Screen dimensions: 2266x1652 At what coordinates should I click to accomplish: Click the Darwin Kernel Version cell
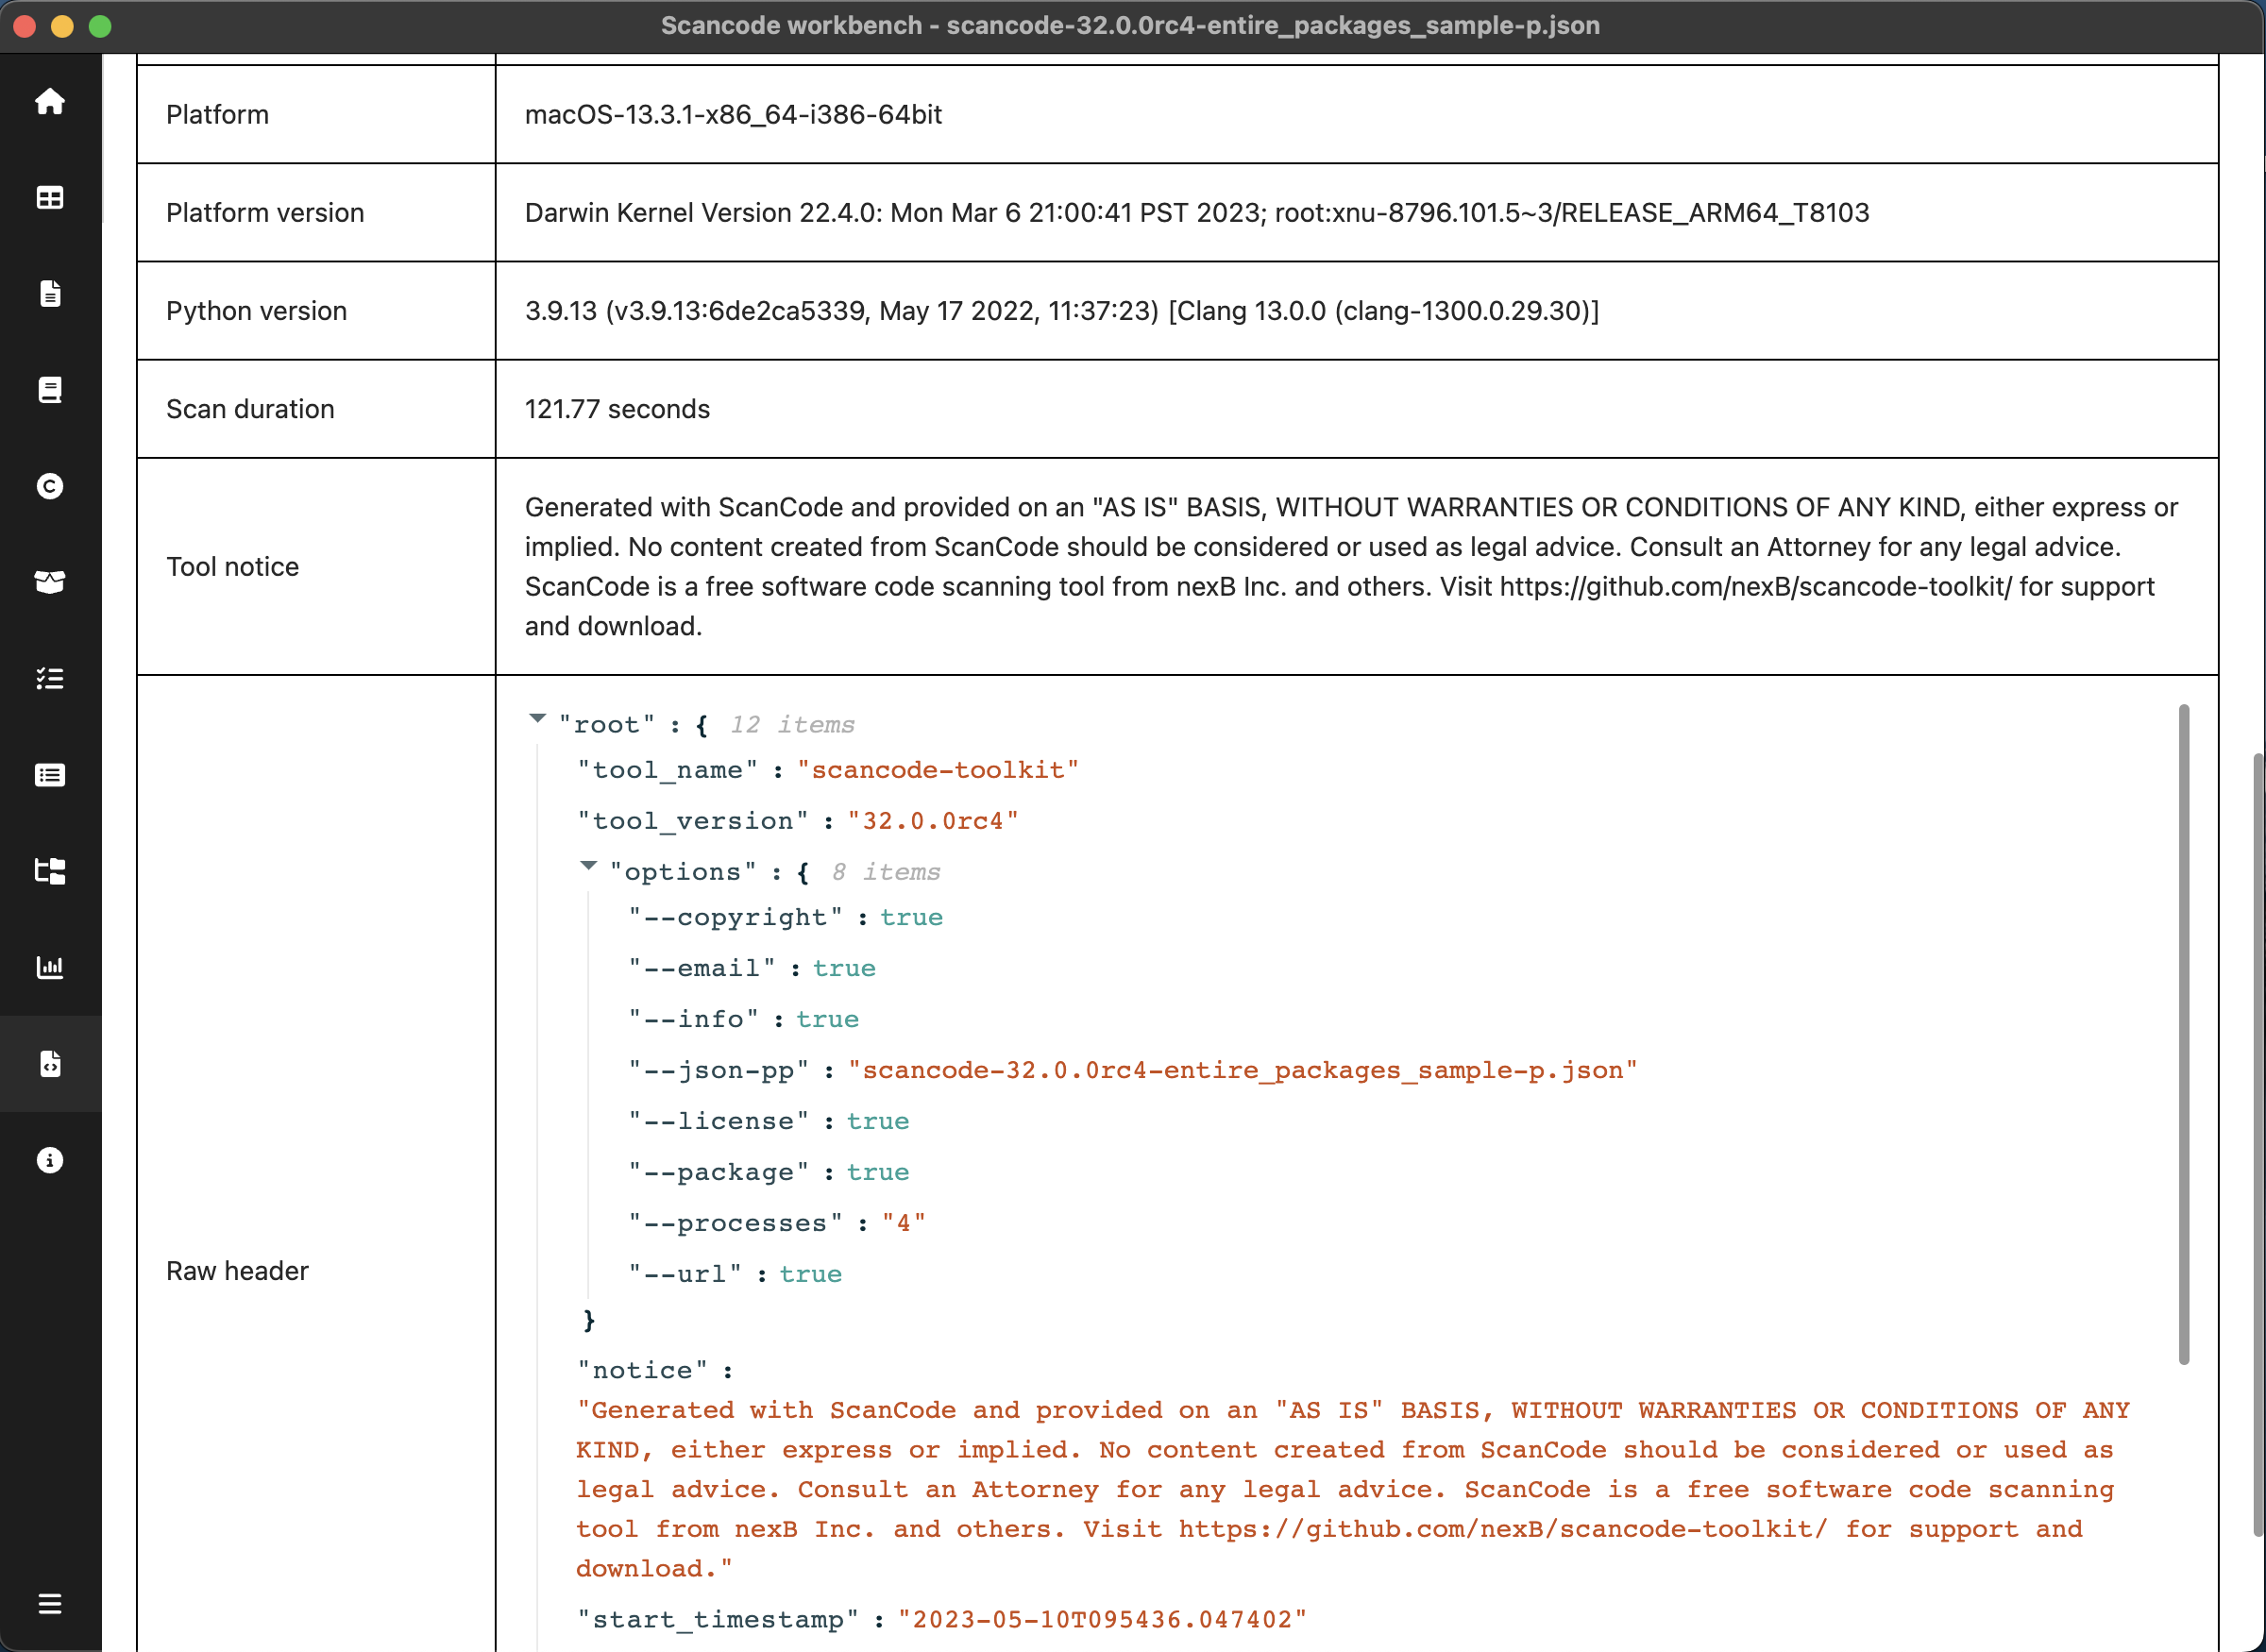pyautogui.click(x=1357, y=213)
